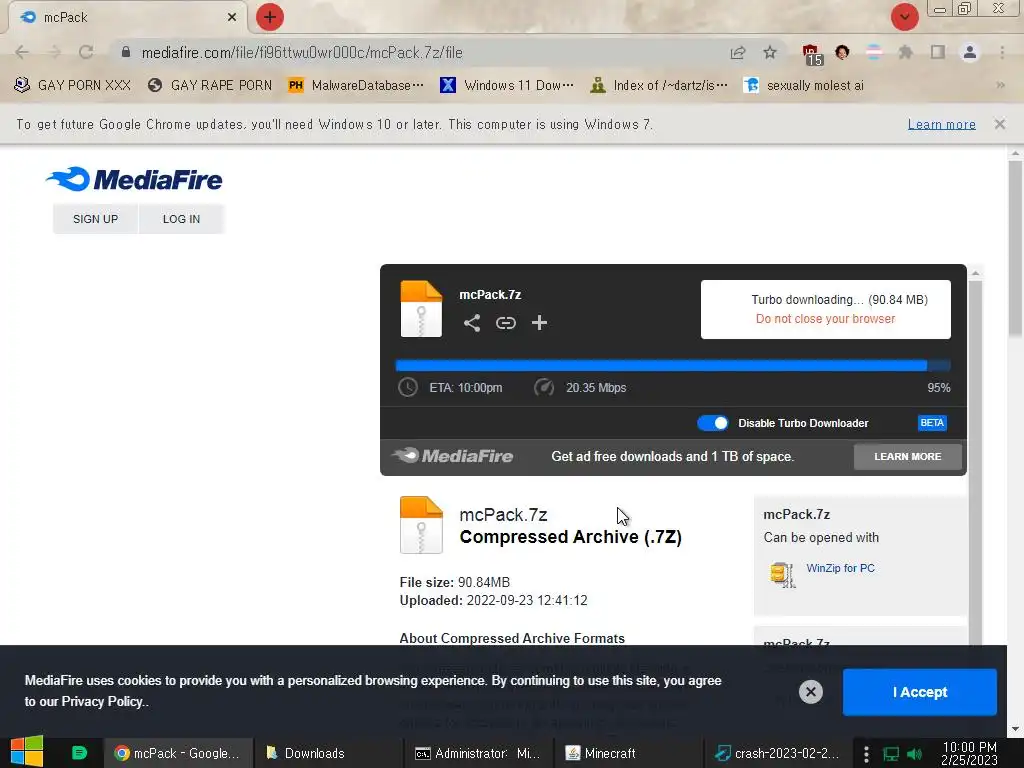This screenshot has height=768, width=1024.
Task: Open a new tab with the red plus button
Action: coord(270,17)
